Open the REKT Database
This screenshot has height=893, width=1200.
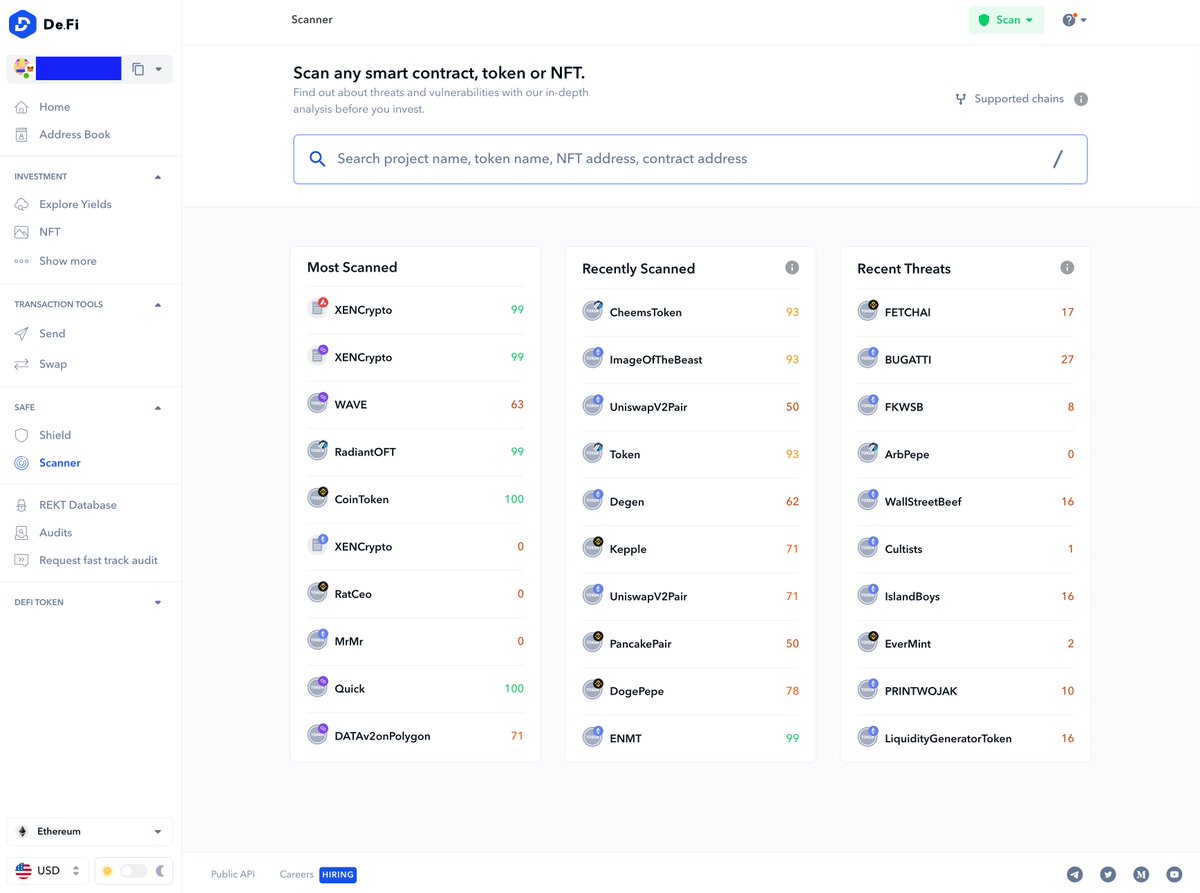point(77,505)
